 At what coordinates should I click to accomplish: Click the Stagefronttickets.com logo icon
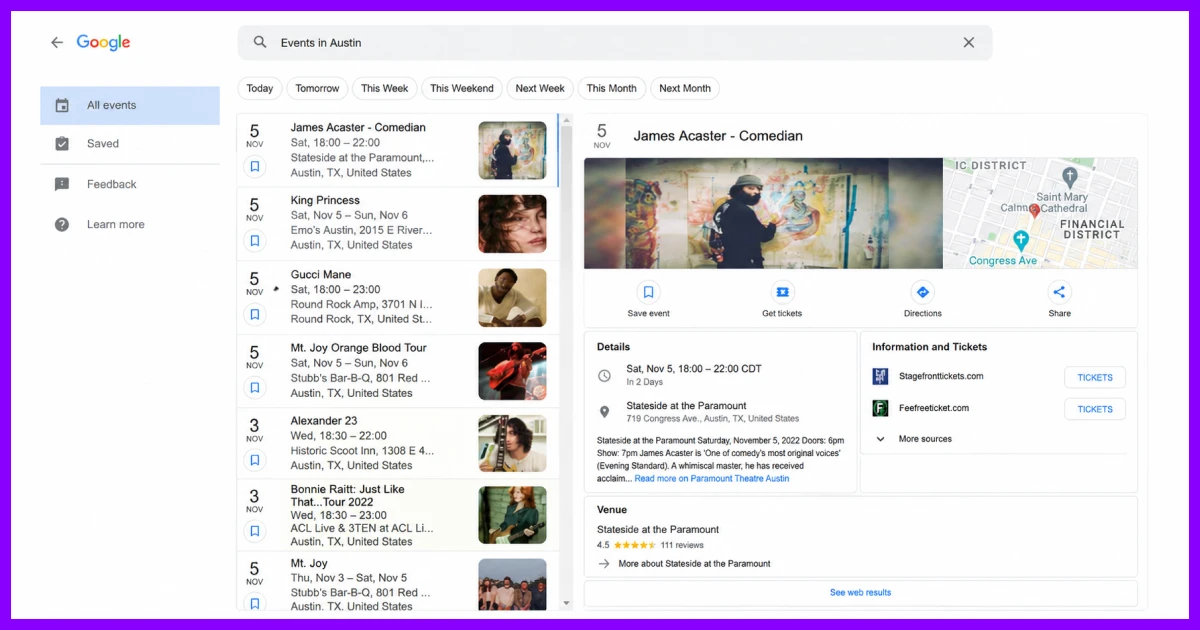880,377
